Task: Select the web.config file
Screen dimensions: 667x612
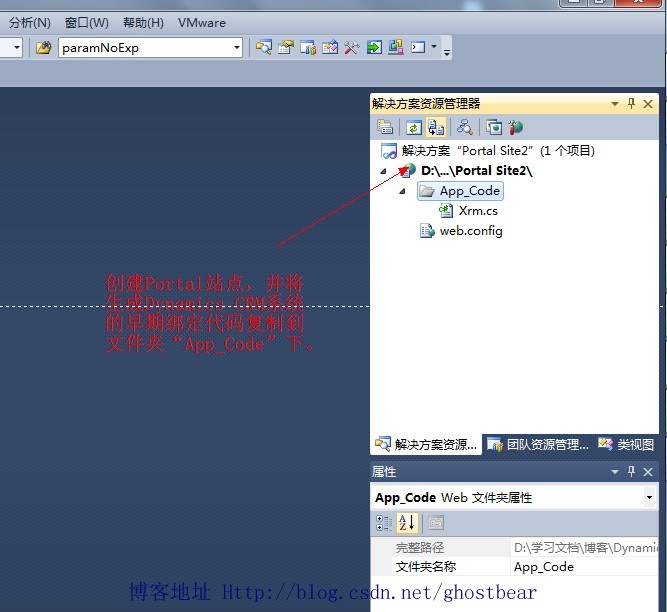Action: 471,231
